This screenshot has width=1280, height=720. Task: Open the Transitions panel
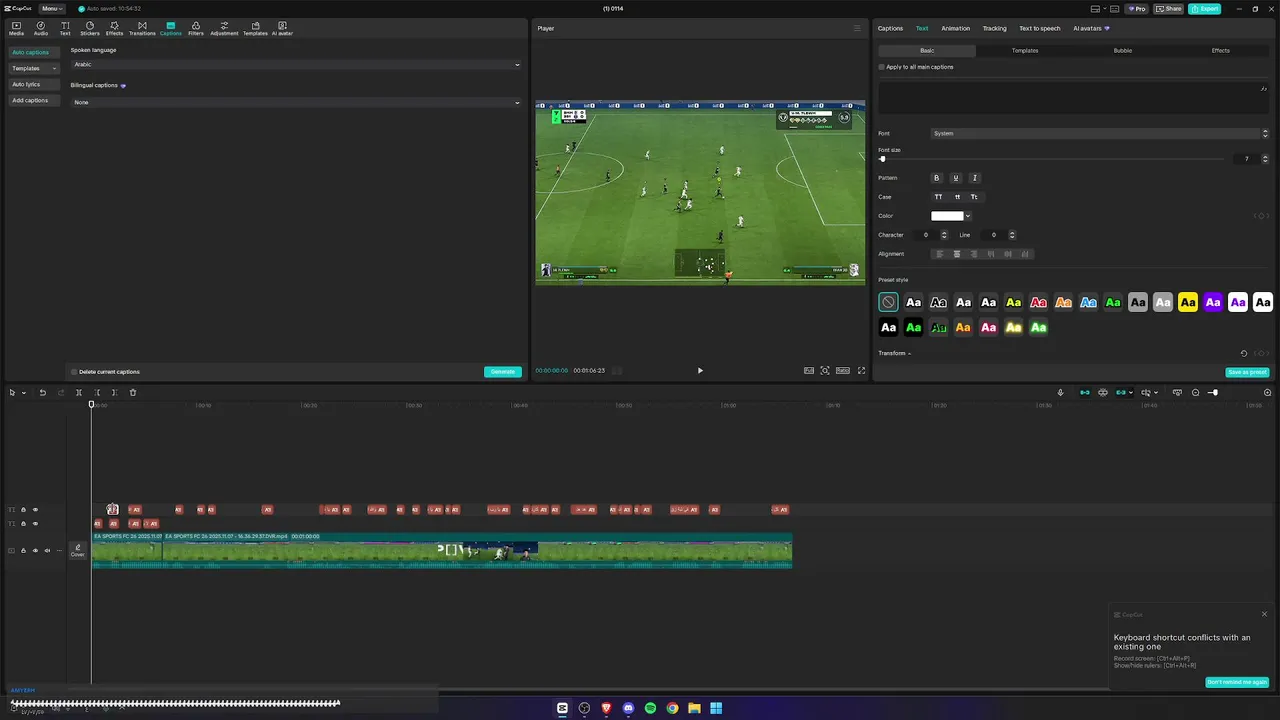pos(142,28)
